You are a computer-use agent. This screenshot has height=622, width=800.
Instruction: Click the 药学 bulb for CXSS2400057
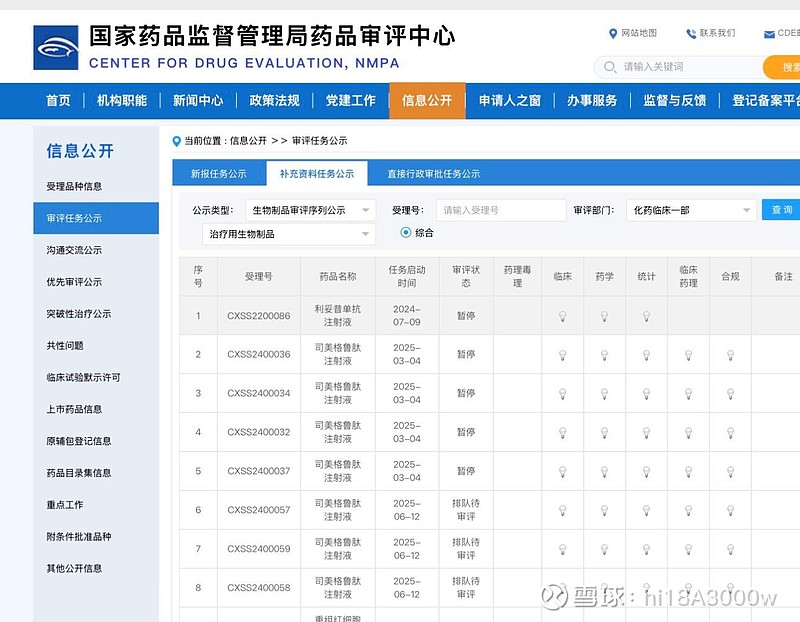tap(605, 510)
